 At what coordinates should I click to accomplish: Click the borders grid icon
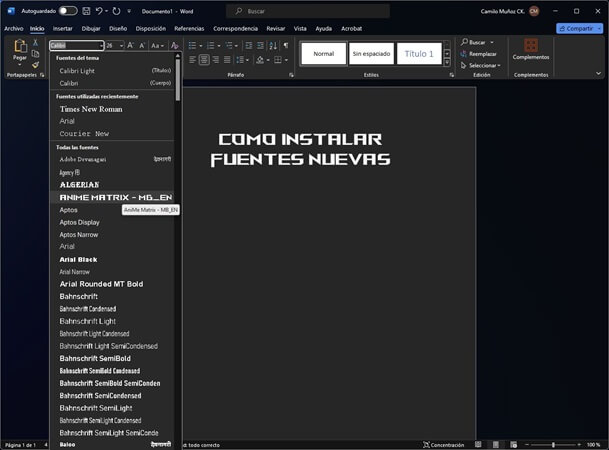[x=278, y=60]
